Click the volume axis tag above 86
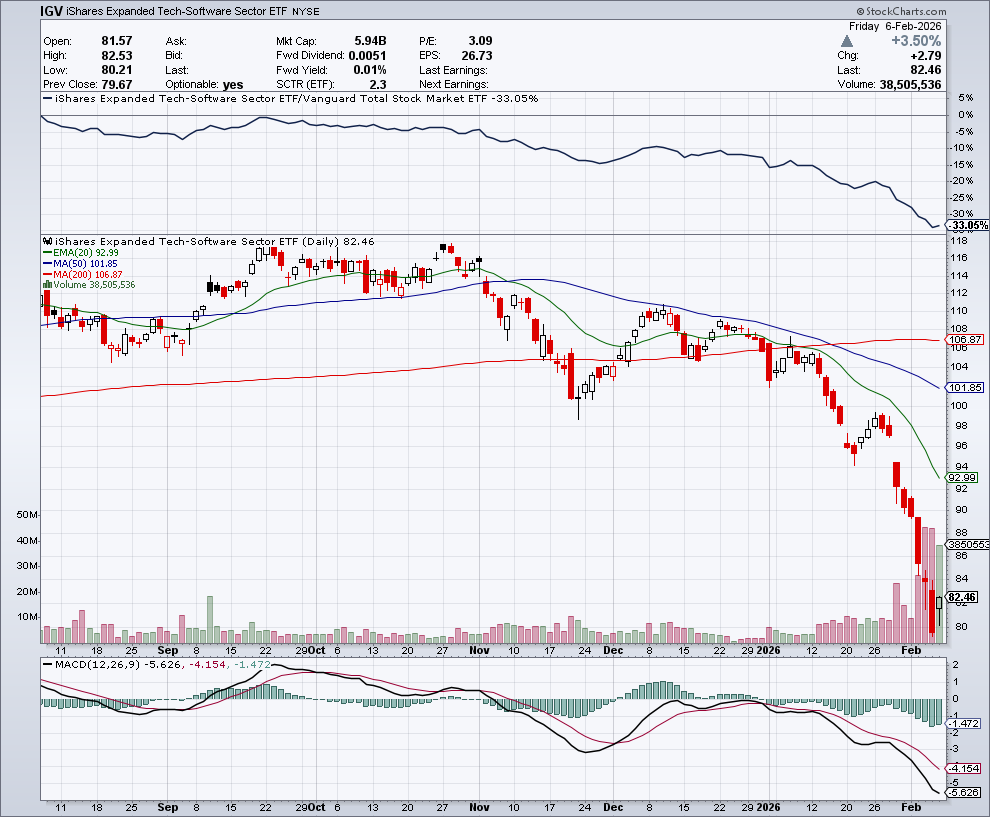 tap(968, 544)
